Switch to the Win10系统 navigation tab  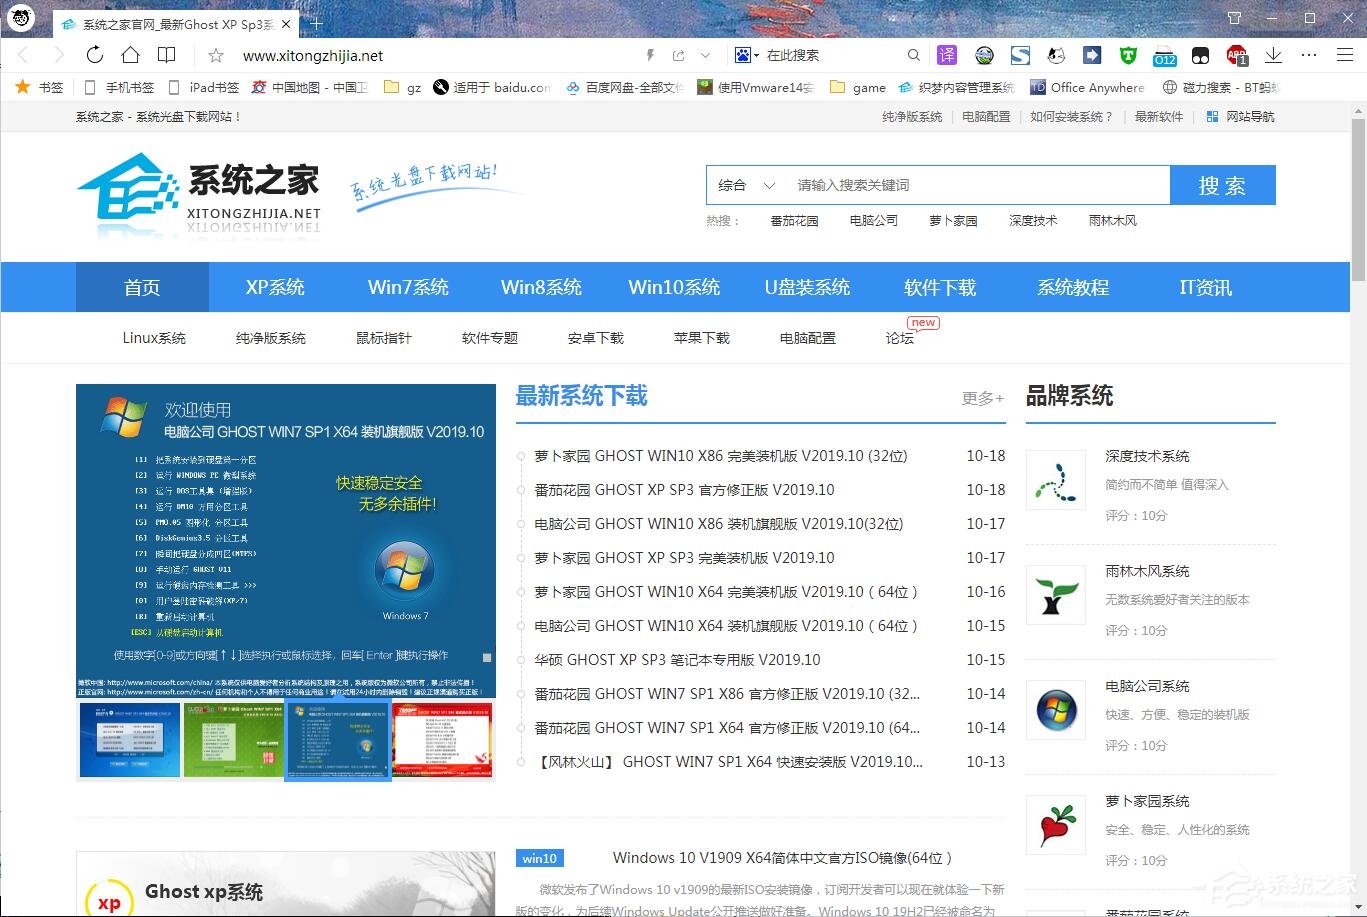(674, 287)
